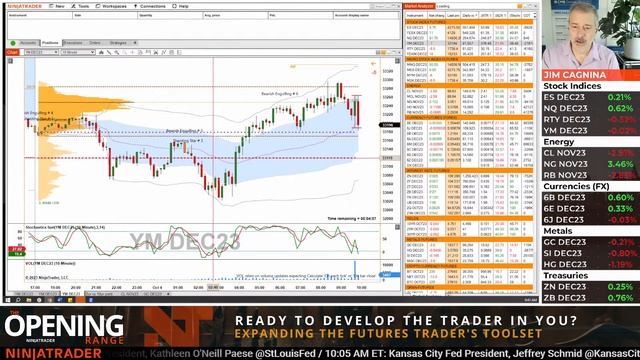
Task: Select the active YM DEC23 chart tab
Action: tap(71, 294)
